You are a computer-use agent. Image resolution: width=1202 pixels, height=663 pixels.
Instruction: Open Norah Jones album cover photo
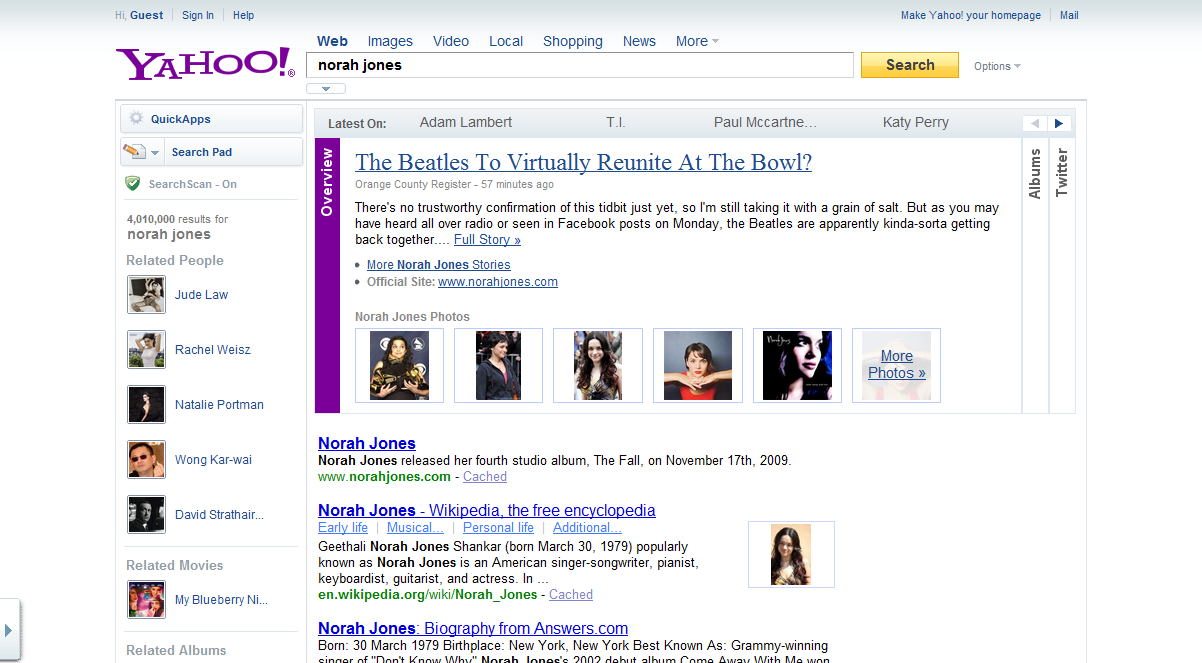click(x=797, y=366)
